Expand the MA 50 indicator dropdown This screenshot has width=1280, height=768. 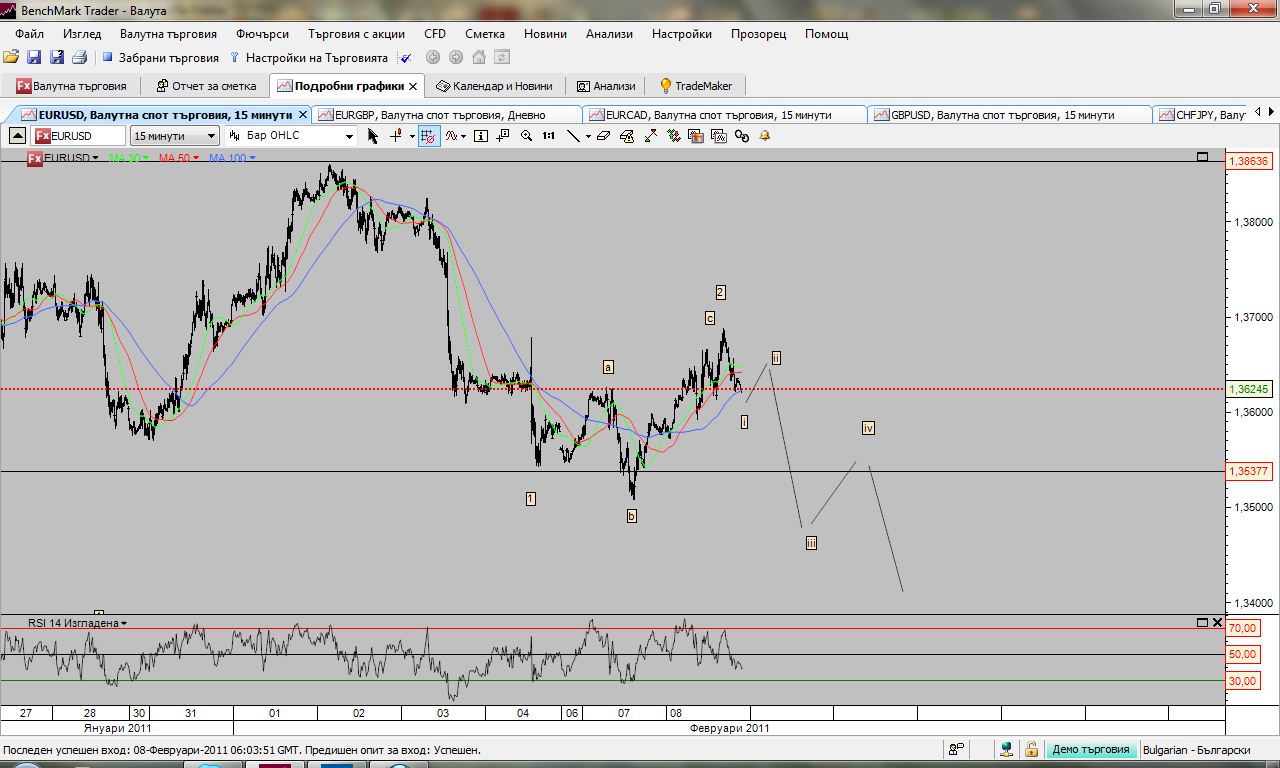pos(196,159)
